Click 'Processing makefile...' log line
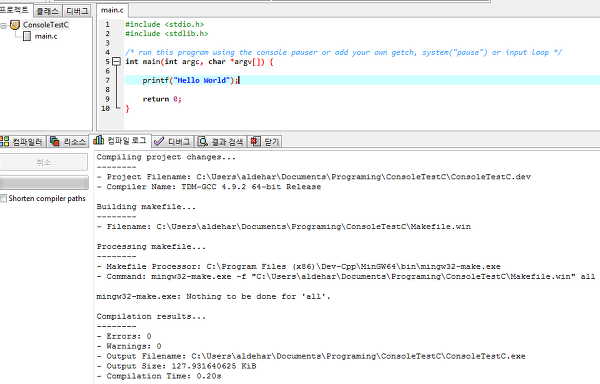Viewport: 600px width, 384px height. point(151,246)
